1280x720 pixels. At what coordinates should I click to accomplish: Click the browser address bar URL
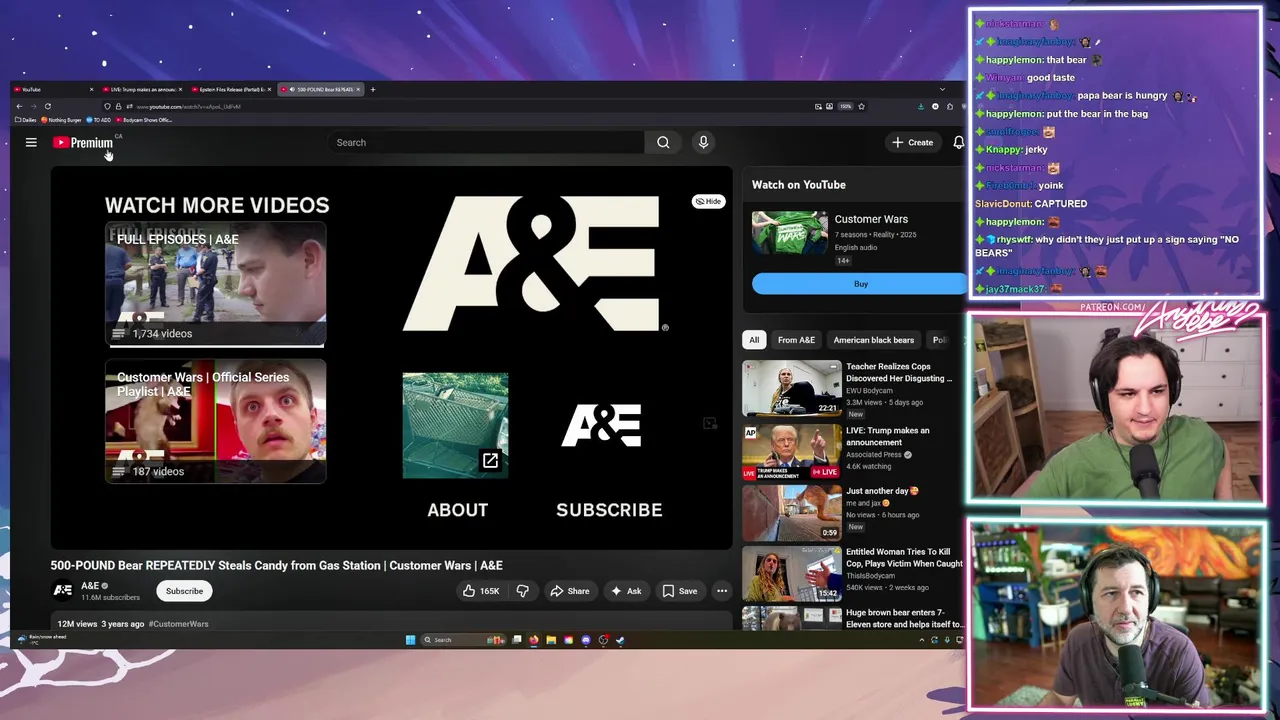point(189,106)
